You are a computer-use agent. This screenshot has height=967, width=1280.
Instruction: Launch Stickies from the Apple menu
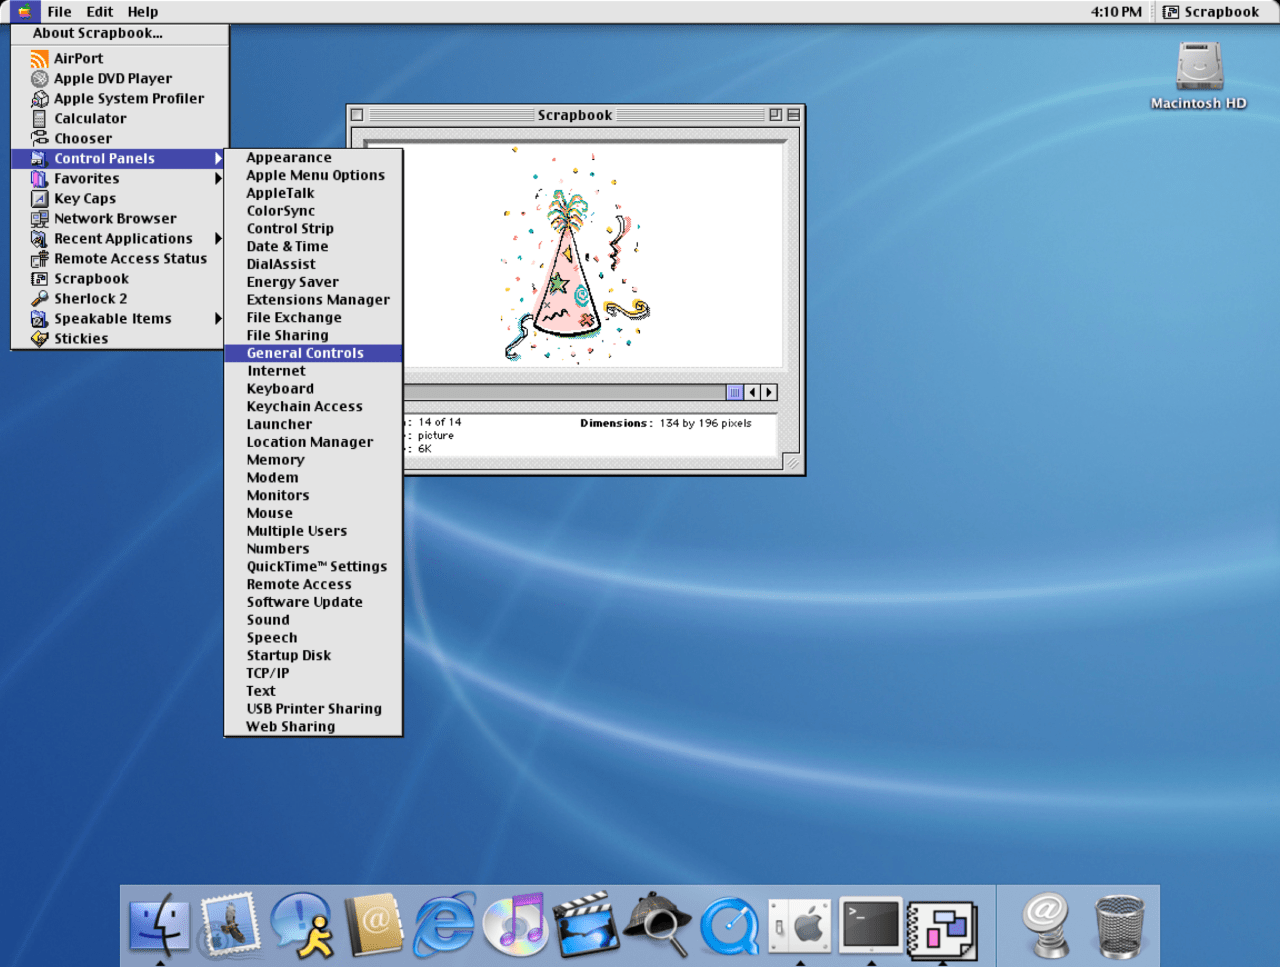click(80, 338)
